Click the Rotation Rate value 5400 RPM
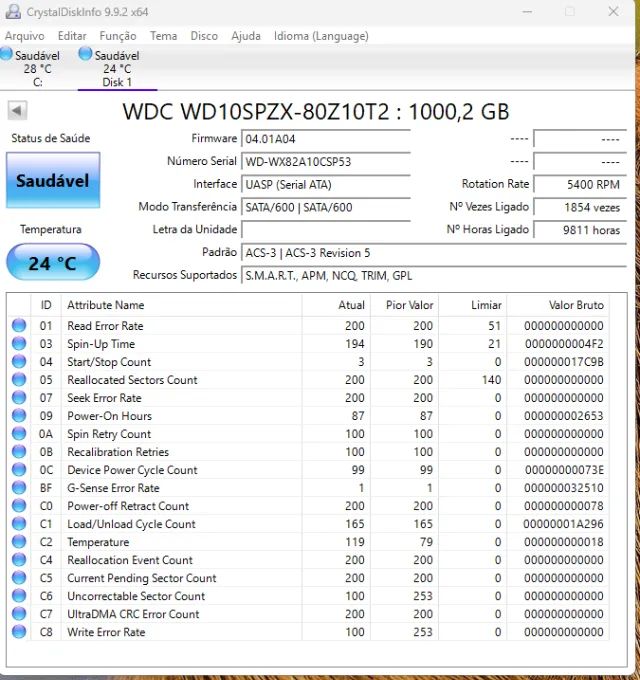Viewport: 640px width, 680px height. pos(580,185)
